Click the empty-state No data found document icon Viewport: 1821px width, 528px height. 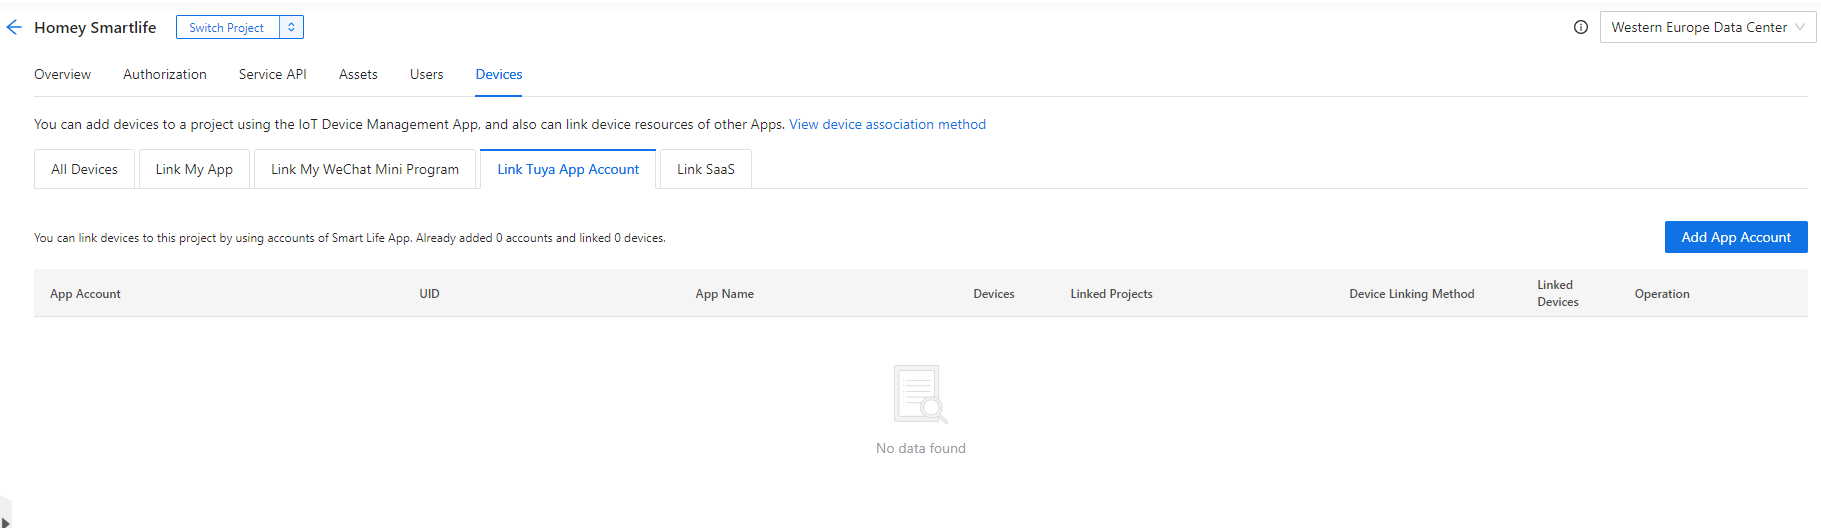[920, 394]
